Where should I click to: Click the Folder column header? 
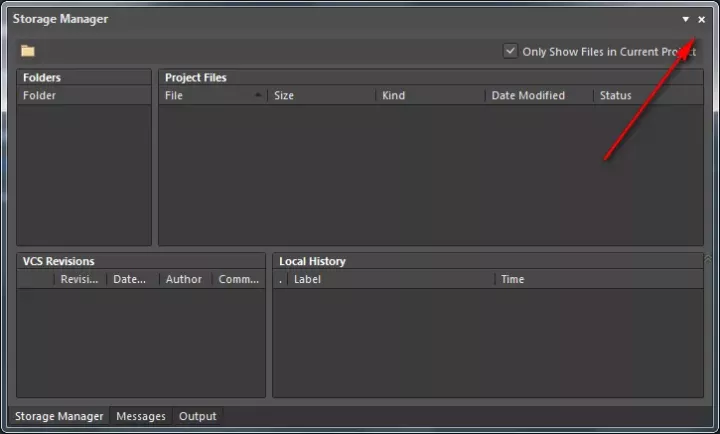(84, 96)
